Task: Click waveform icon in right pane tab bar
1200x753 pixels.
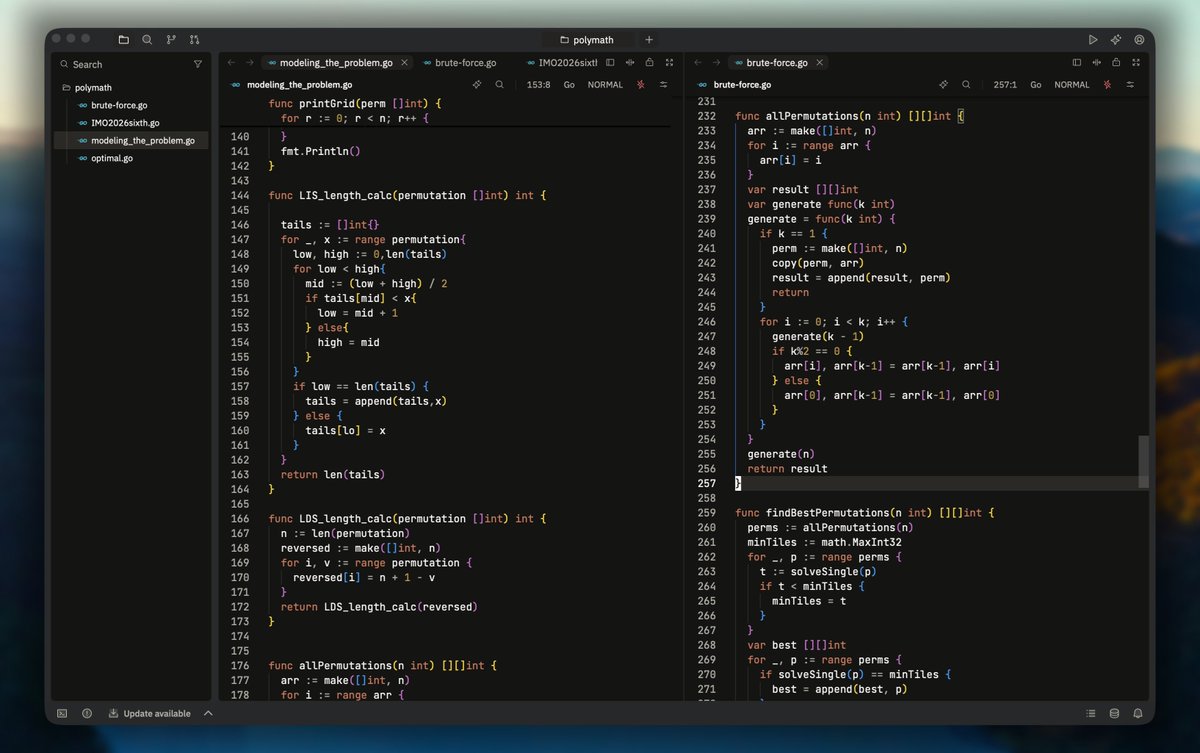Action: click(1097, 62)
